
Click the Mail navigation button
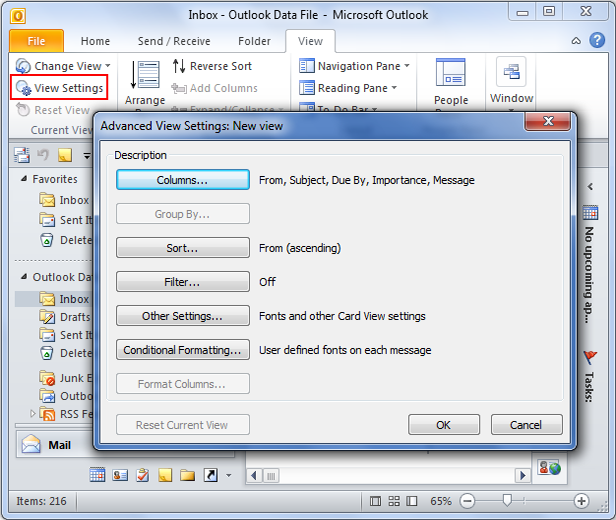(x=55, y=445)
